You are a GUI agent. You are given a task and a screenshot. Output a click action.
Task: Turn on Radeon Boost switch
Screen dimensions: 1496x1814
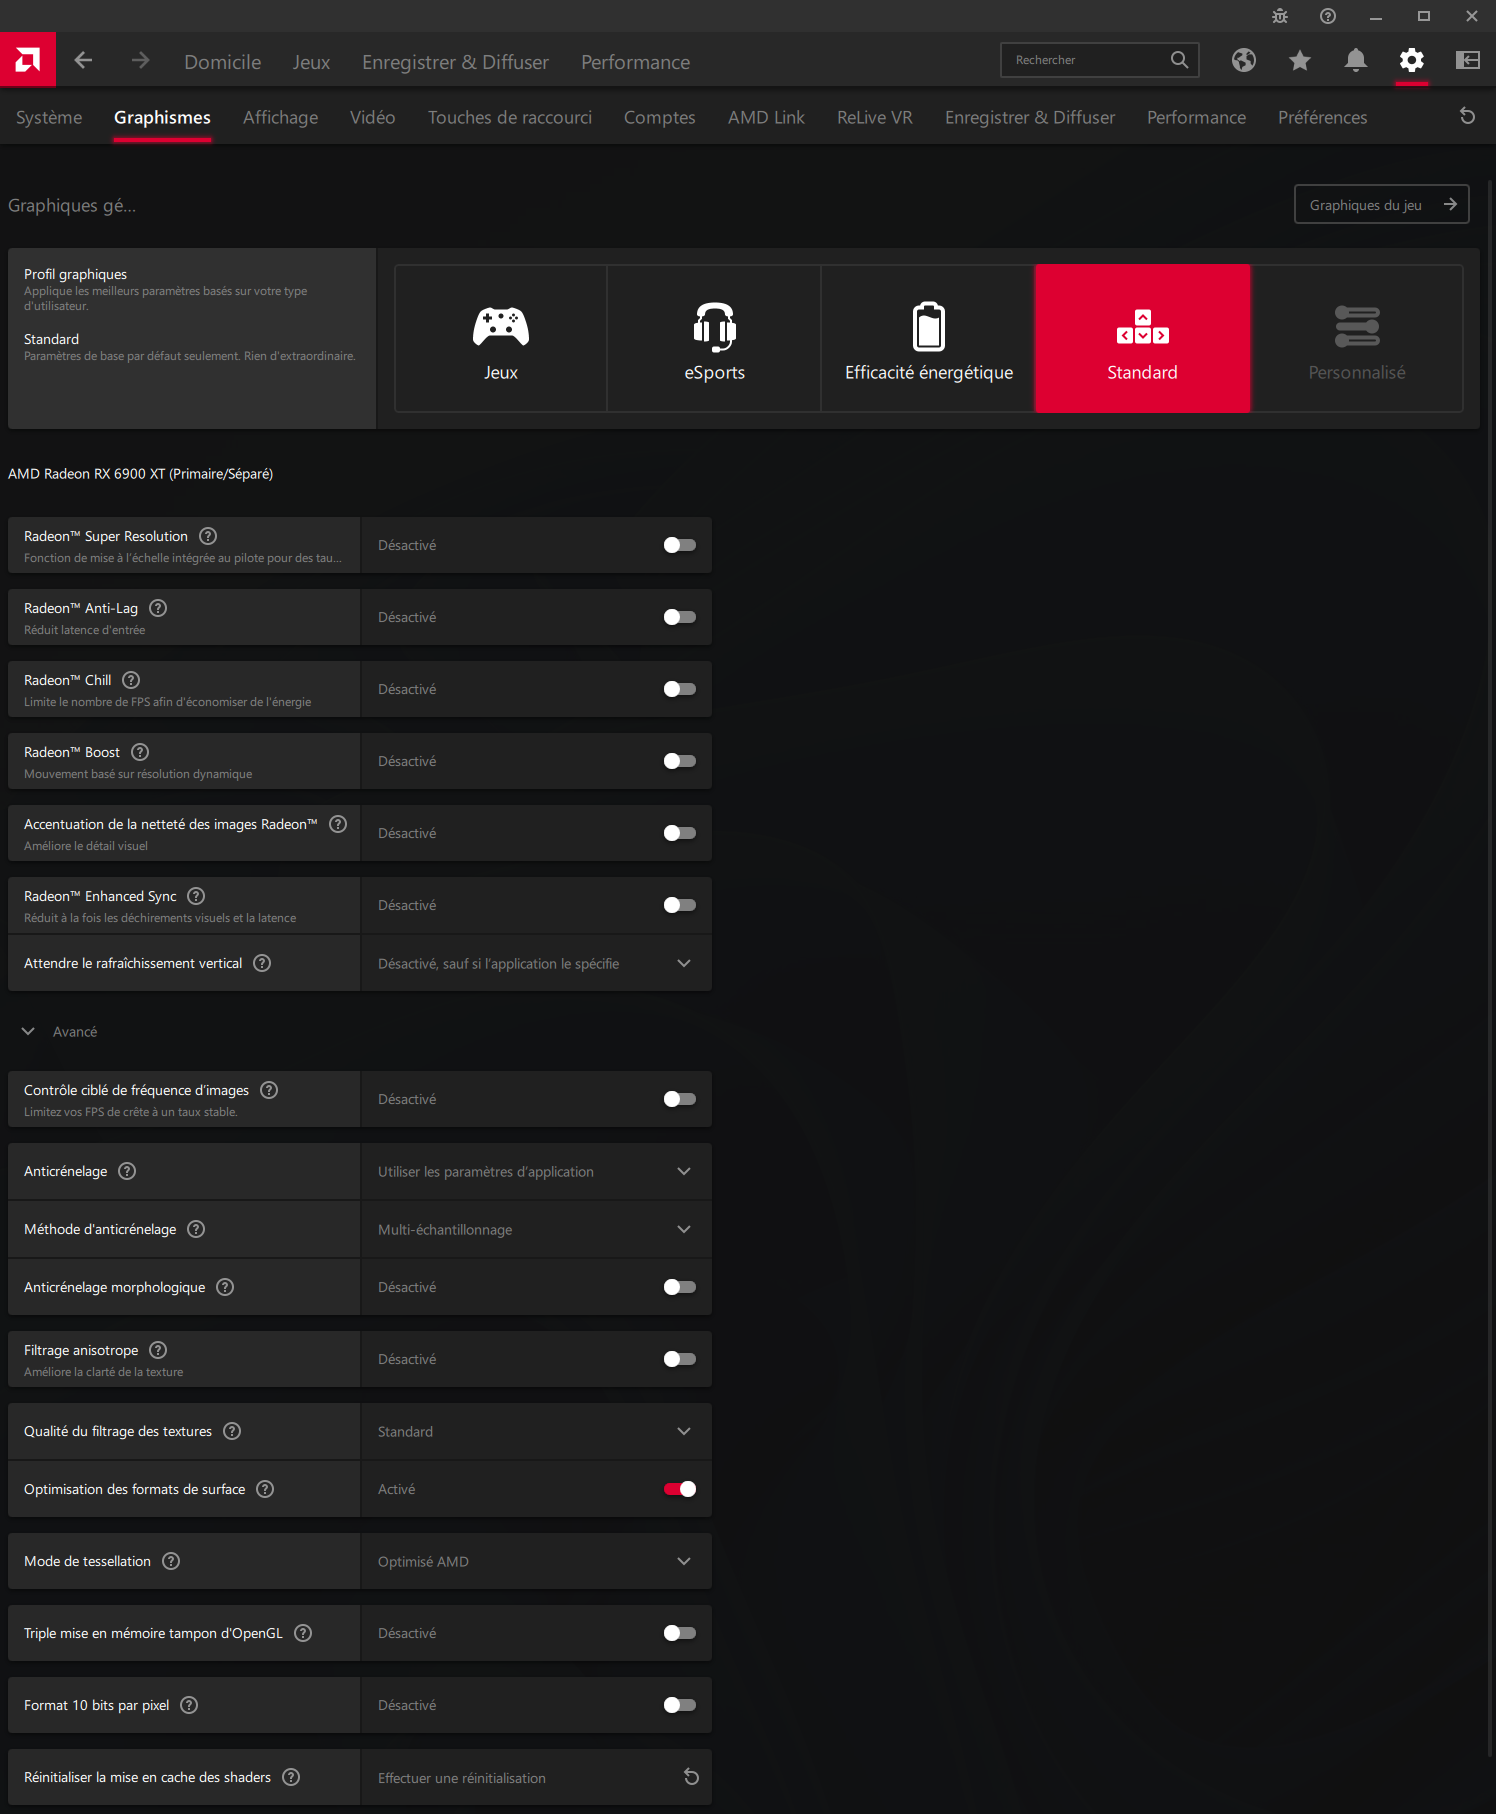679,761
